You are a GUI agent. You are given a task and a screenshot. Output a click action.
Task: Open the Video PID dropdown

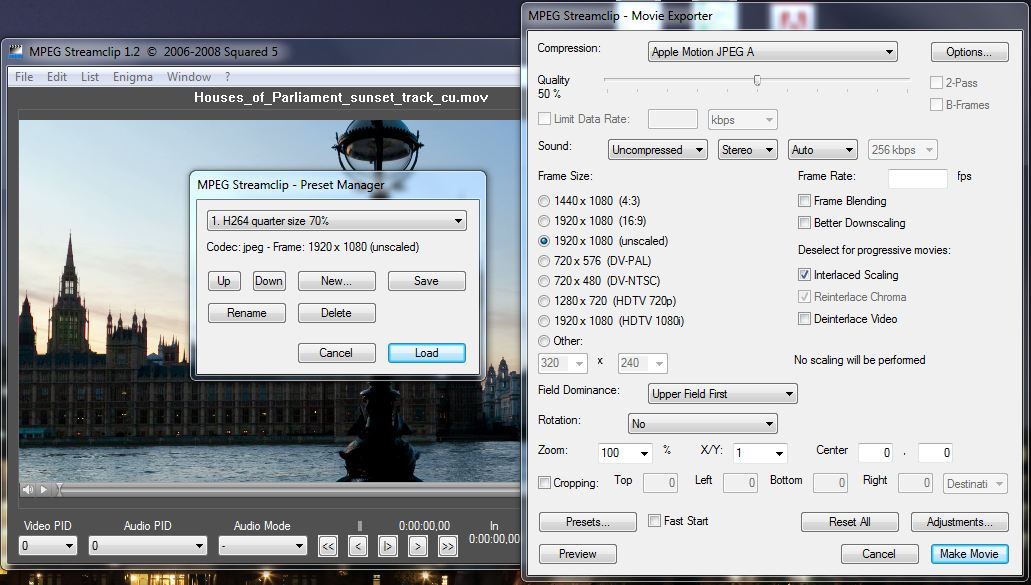click(48, 546)
